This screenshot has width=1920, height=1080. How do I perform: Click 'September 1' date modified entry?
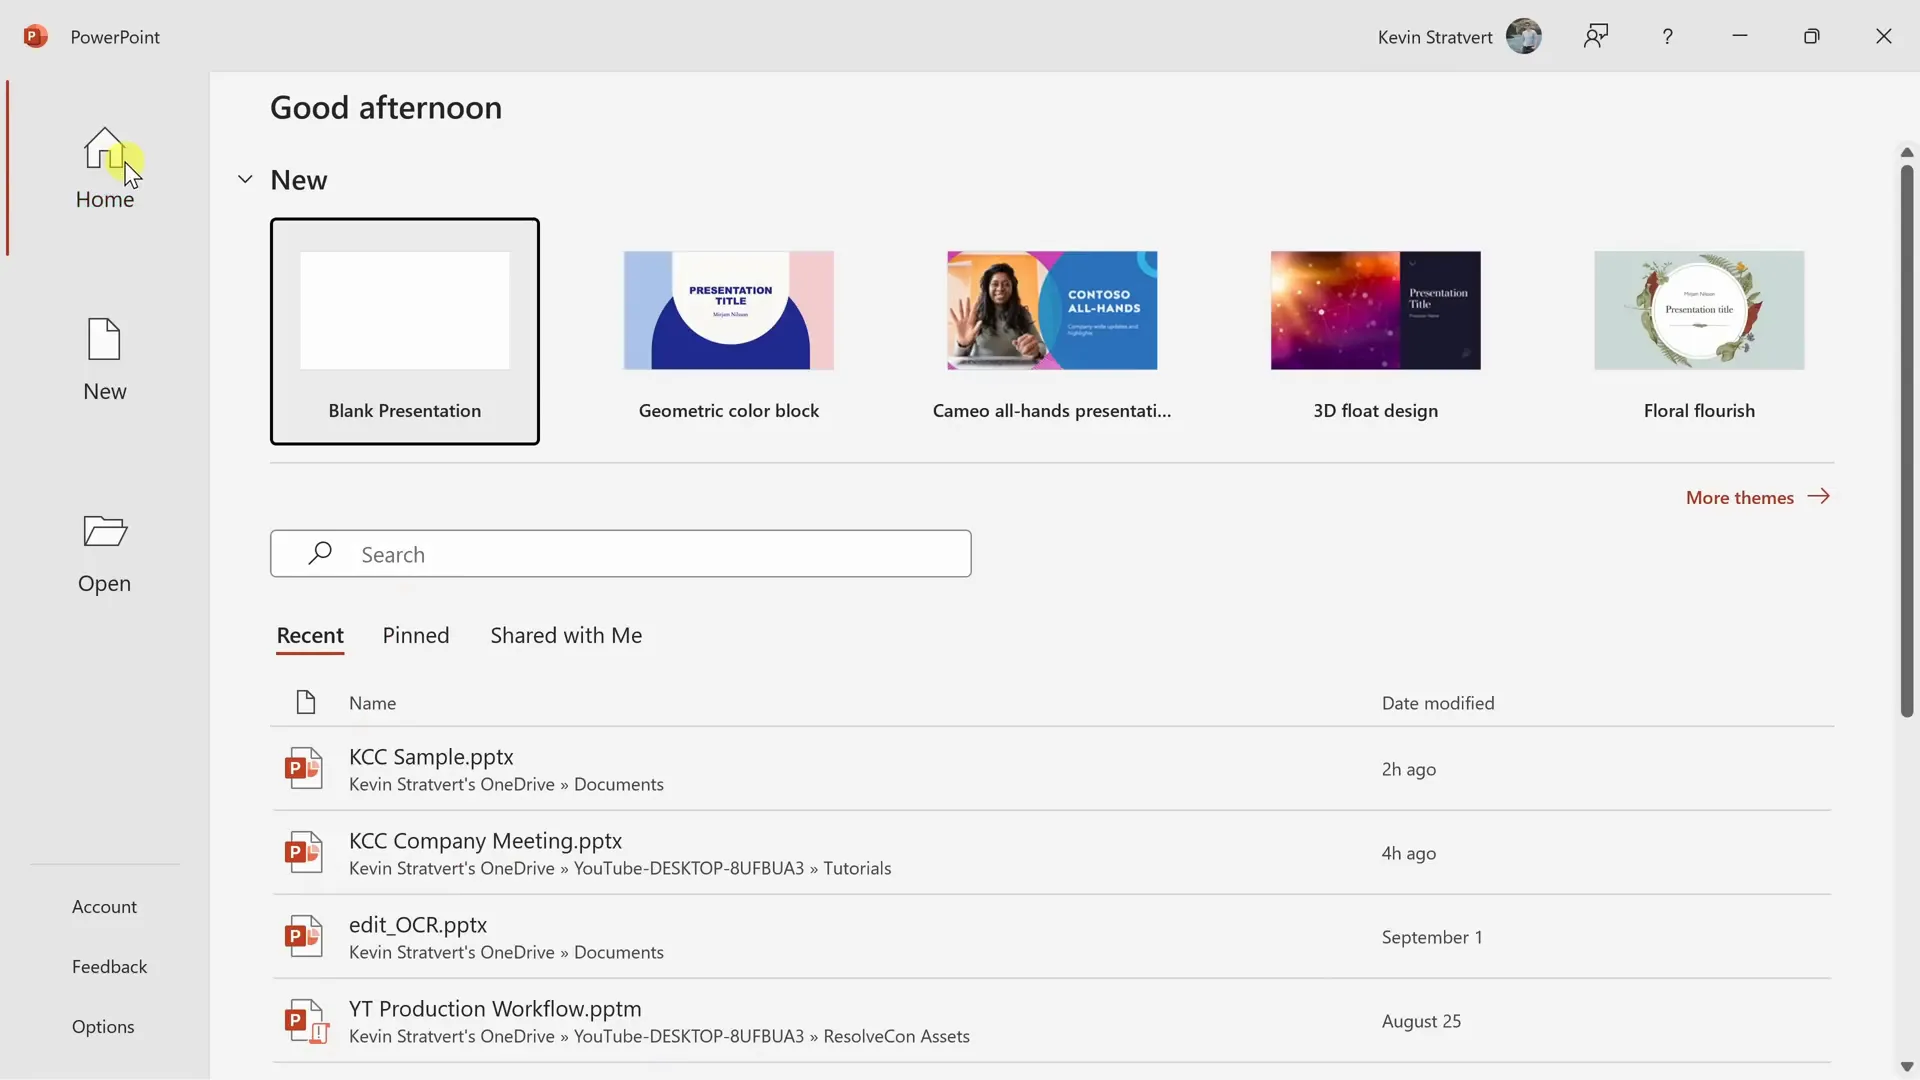1432,937
